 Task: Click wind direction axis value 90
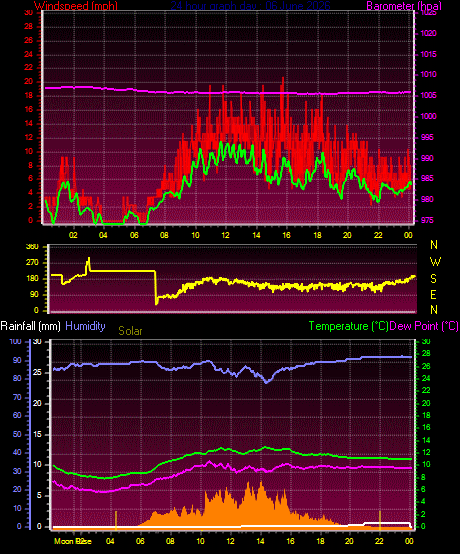click(34, 295)
